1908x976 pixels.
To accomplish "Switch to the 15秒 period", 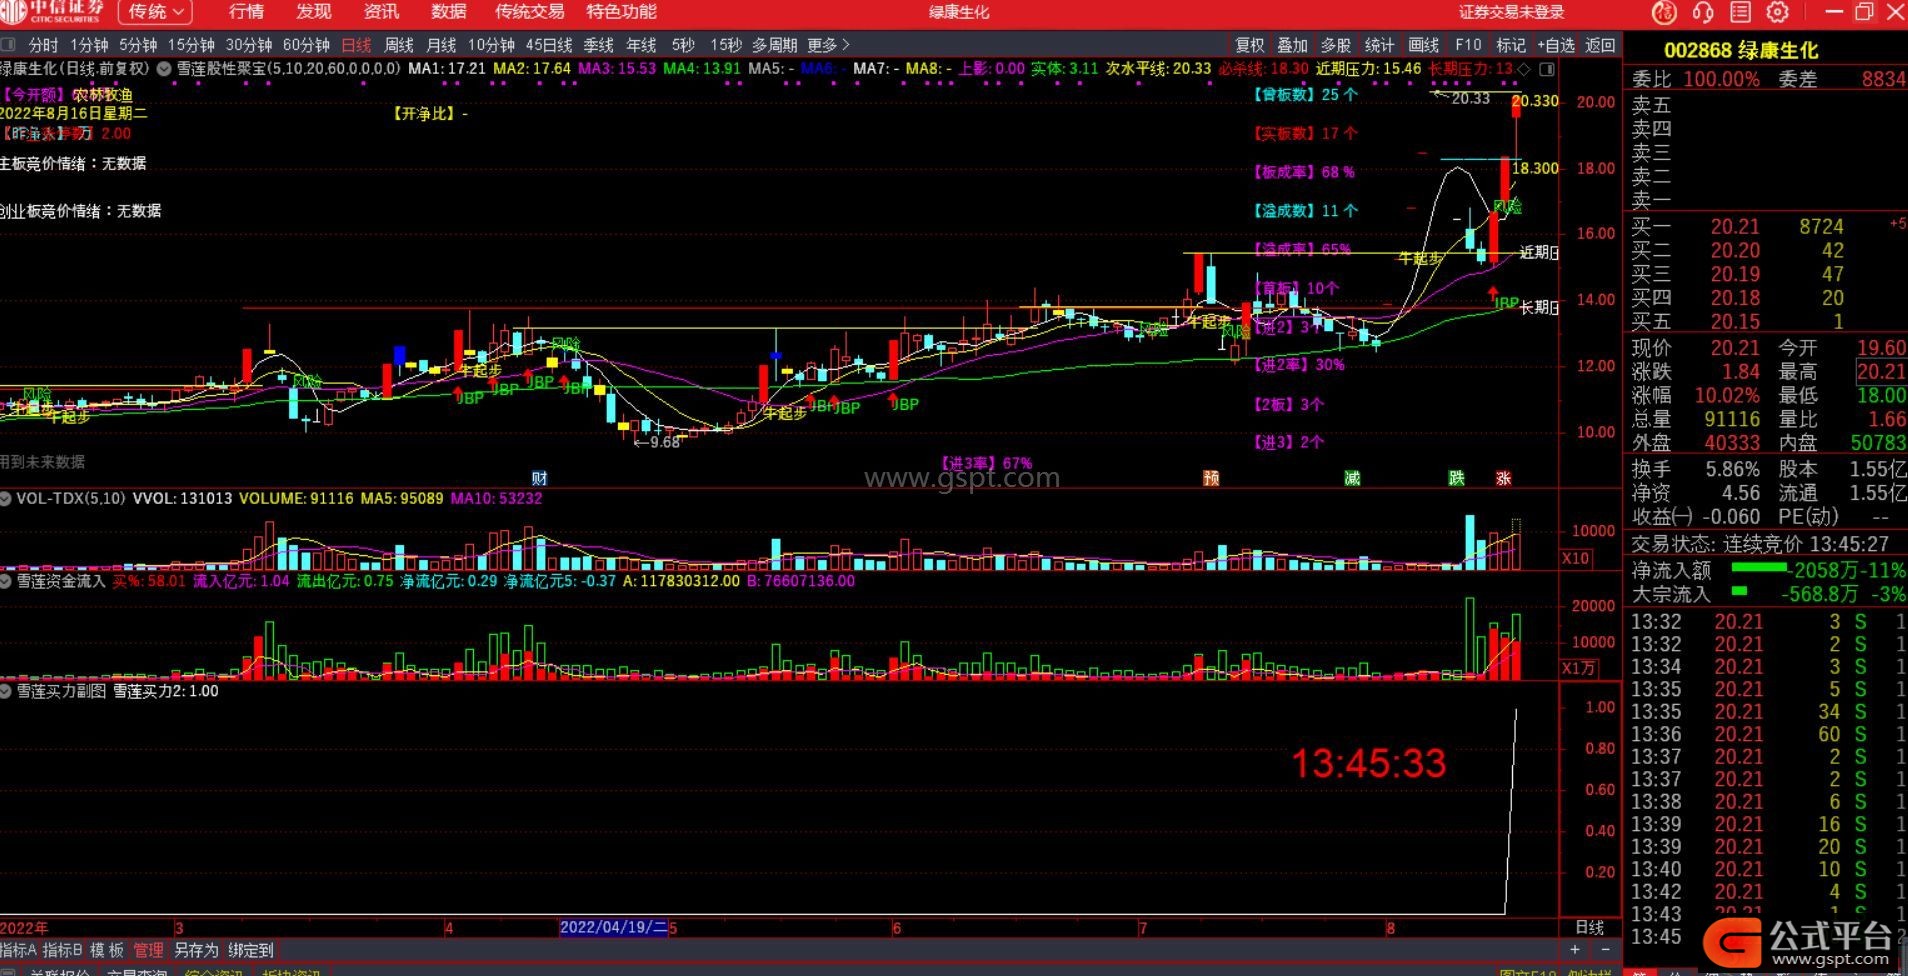I will point(726,45).
